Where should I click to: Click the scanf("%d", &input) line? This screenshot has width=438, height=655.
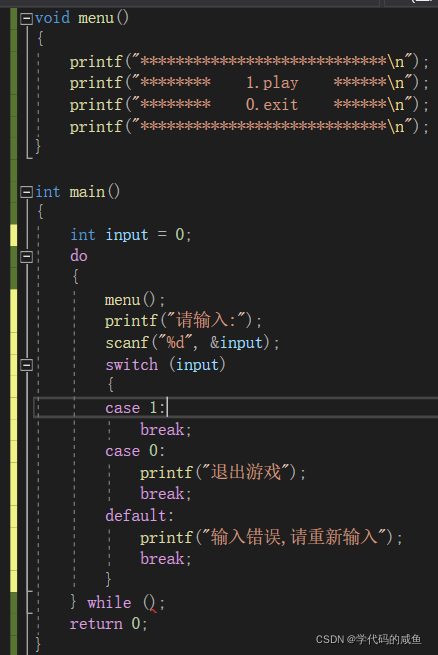(192, 343)
